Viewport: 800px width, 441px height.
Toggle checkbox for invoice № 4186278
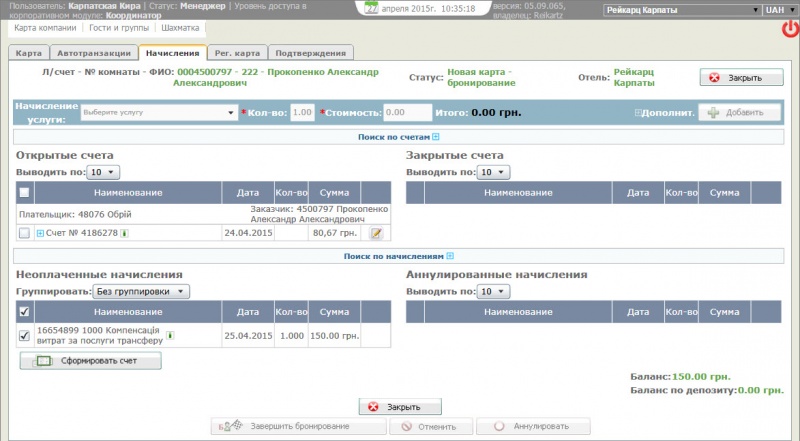click(x=24, y=233)
